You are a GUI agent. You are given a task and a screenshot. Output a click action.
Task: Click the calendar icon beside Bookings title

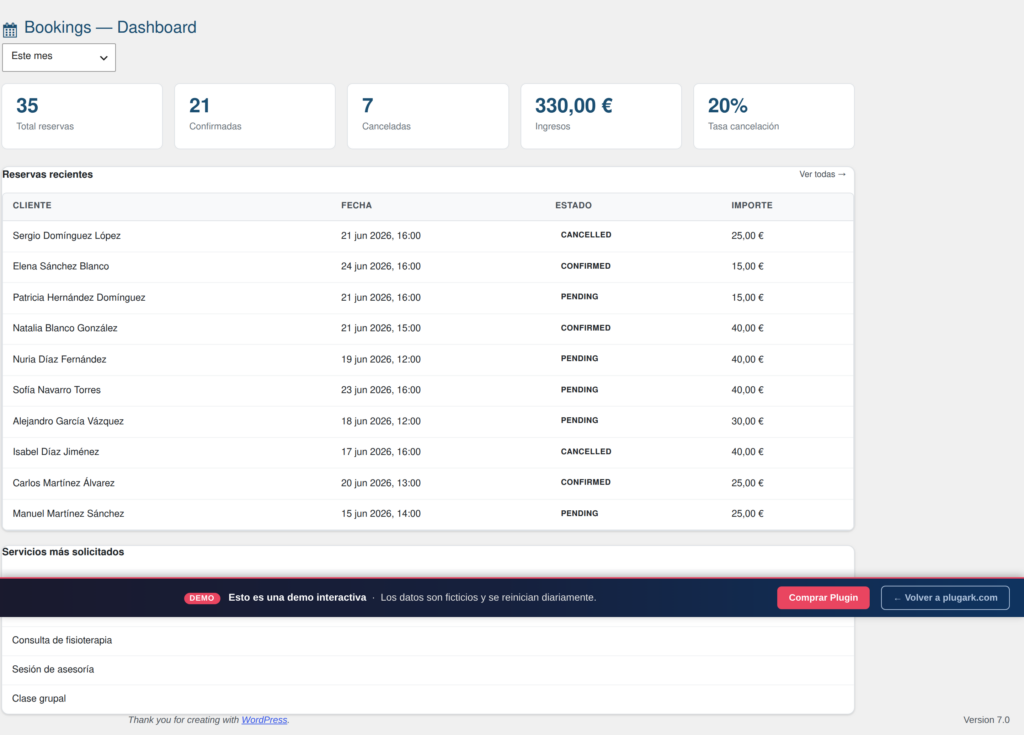(x=10, y=29)
